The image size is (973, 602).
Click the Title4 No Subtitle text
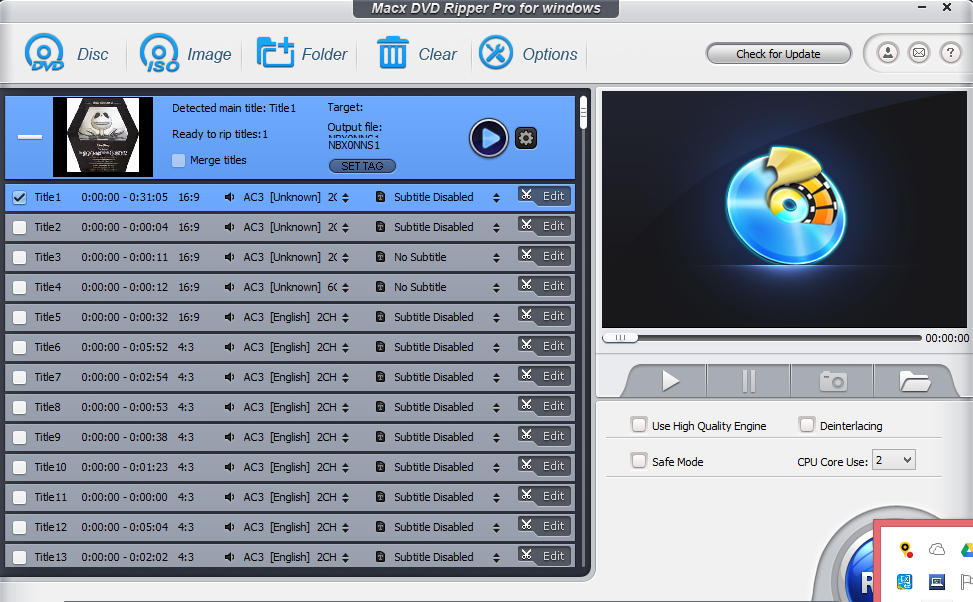point(420,287)
